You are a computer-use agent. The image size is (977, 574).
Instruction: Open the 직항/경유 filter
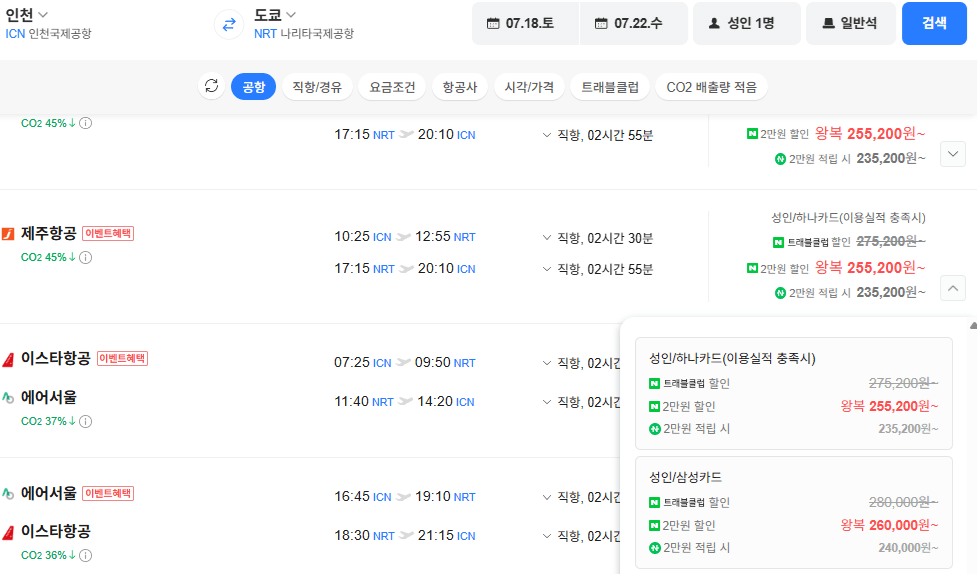317,87
